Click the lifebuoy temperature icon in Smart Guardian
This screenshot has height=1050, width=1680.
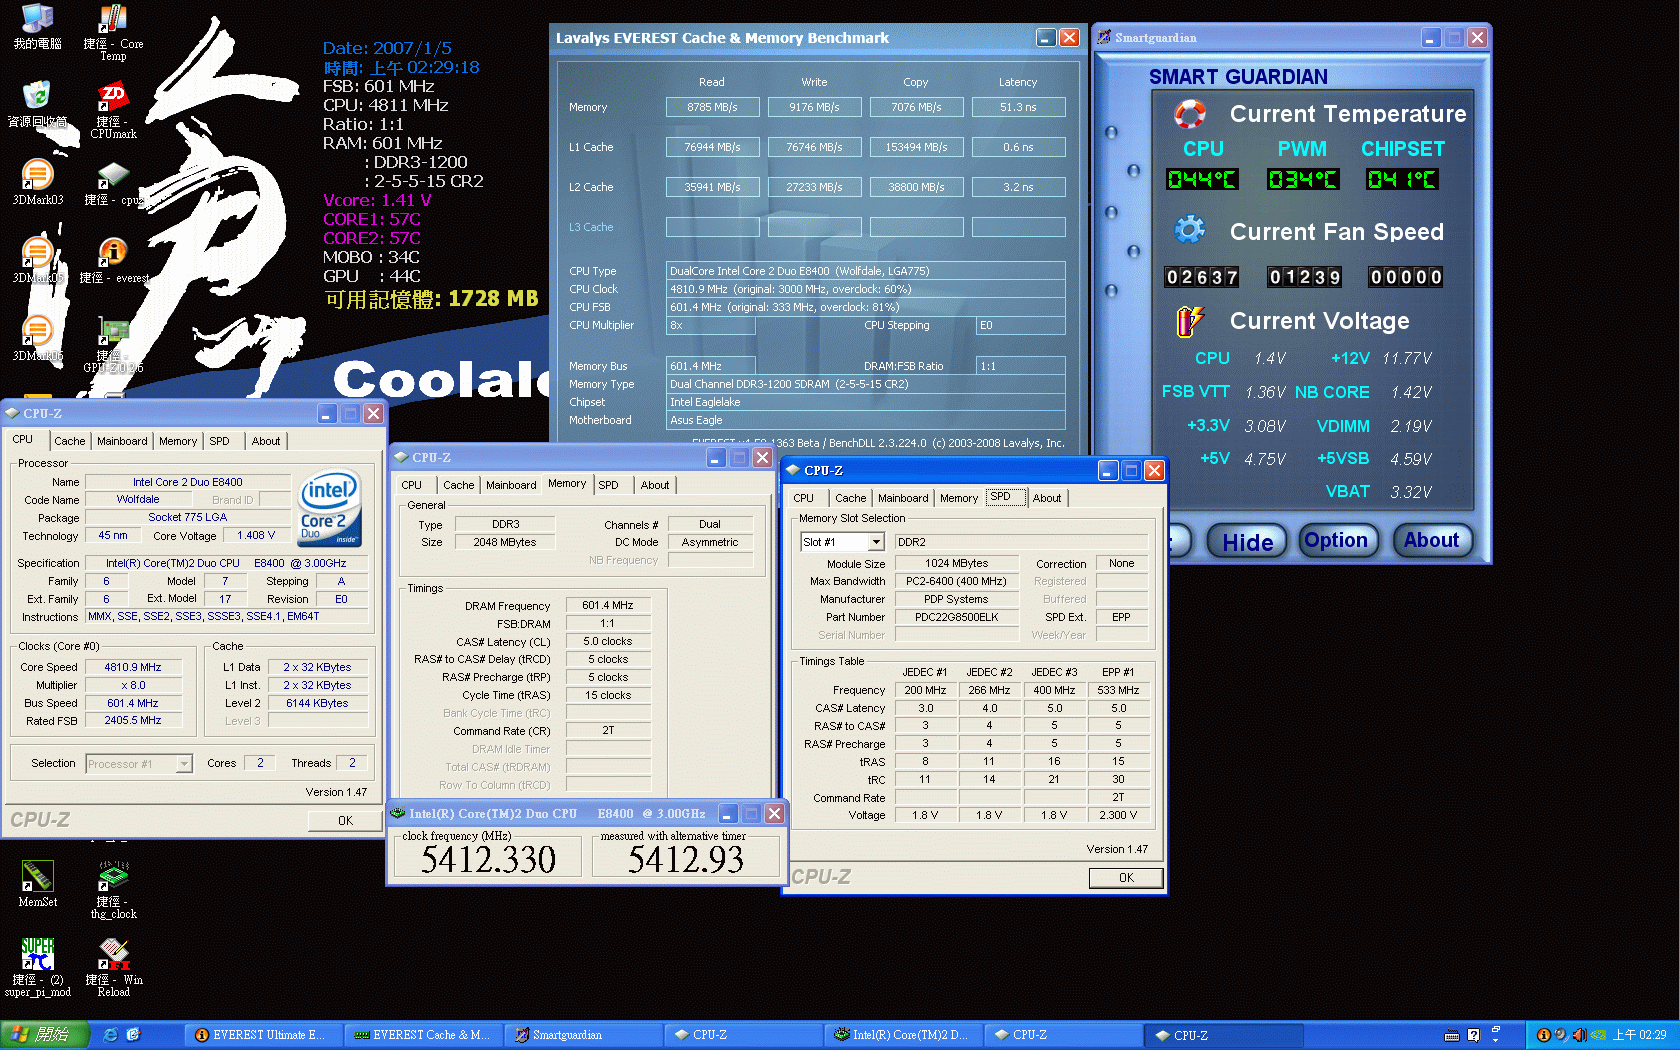pos(1189,113)
